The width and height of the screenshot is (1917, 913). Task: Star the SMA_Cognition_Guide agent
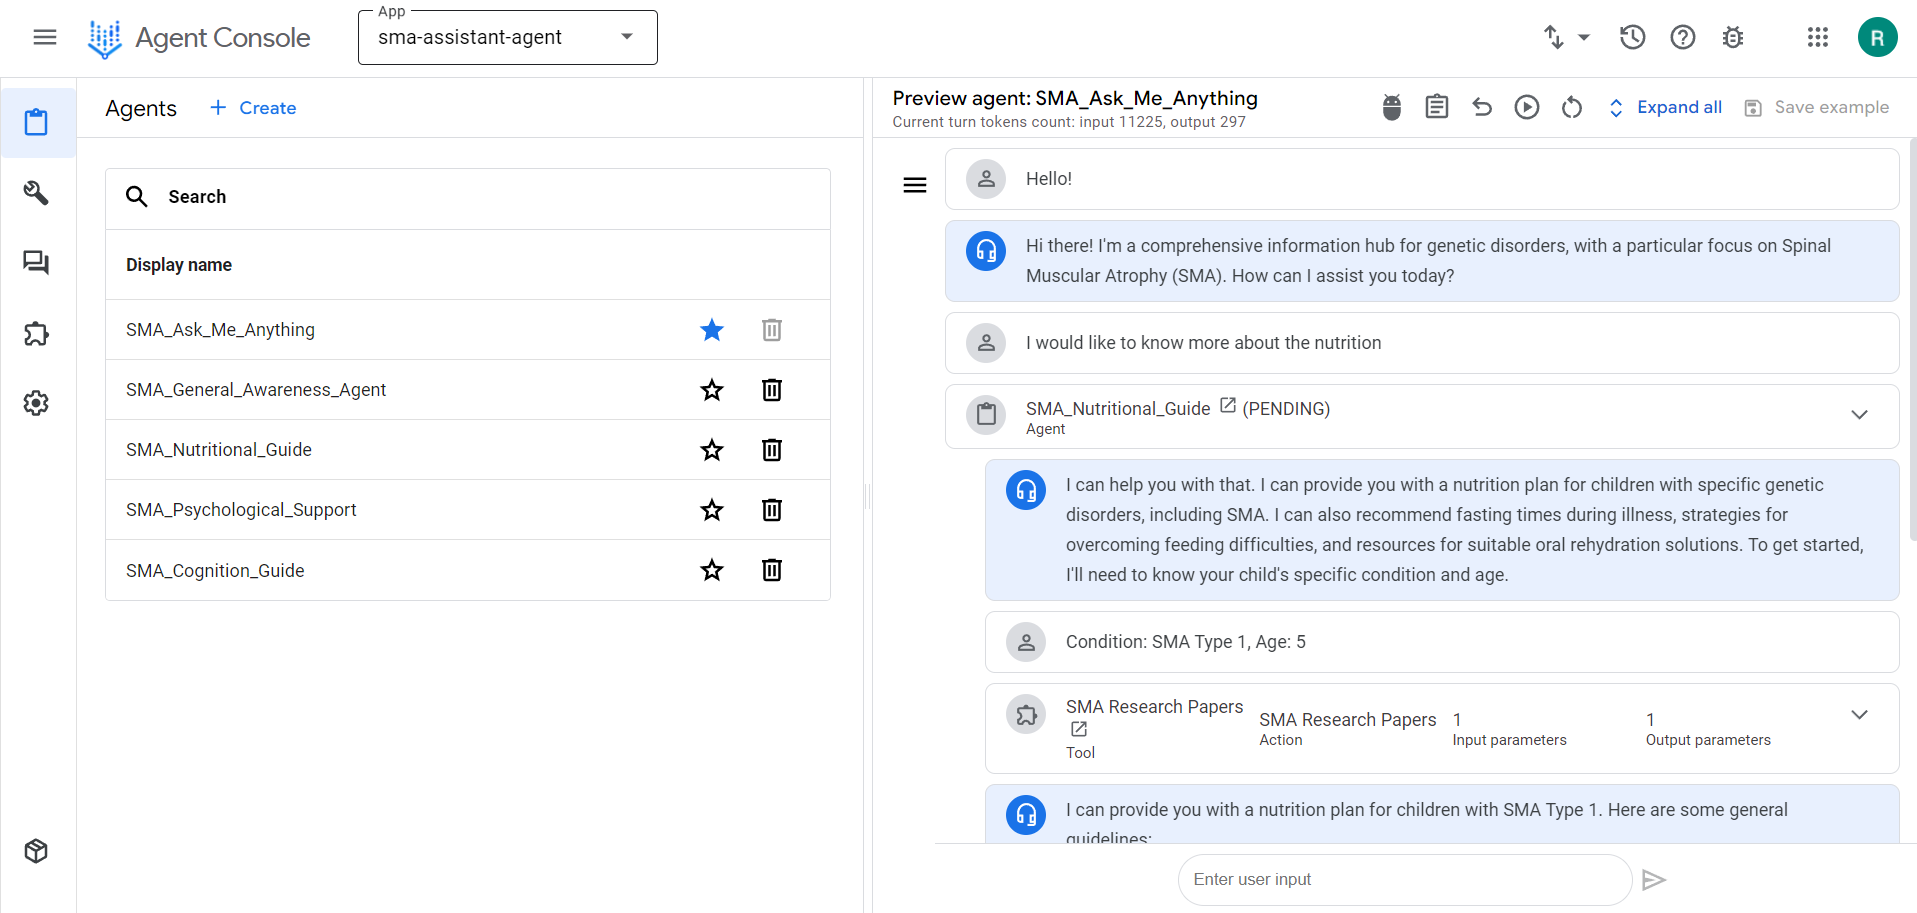pos(712,570)
